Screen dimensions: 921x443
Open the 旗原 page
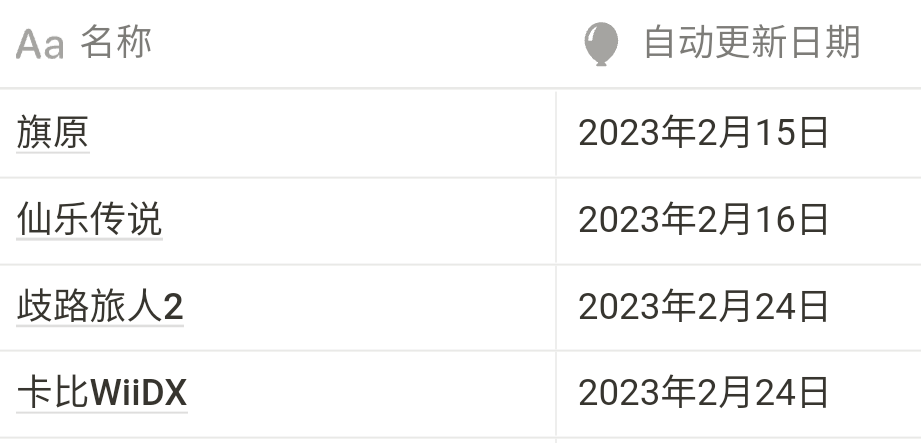[53, 133]
